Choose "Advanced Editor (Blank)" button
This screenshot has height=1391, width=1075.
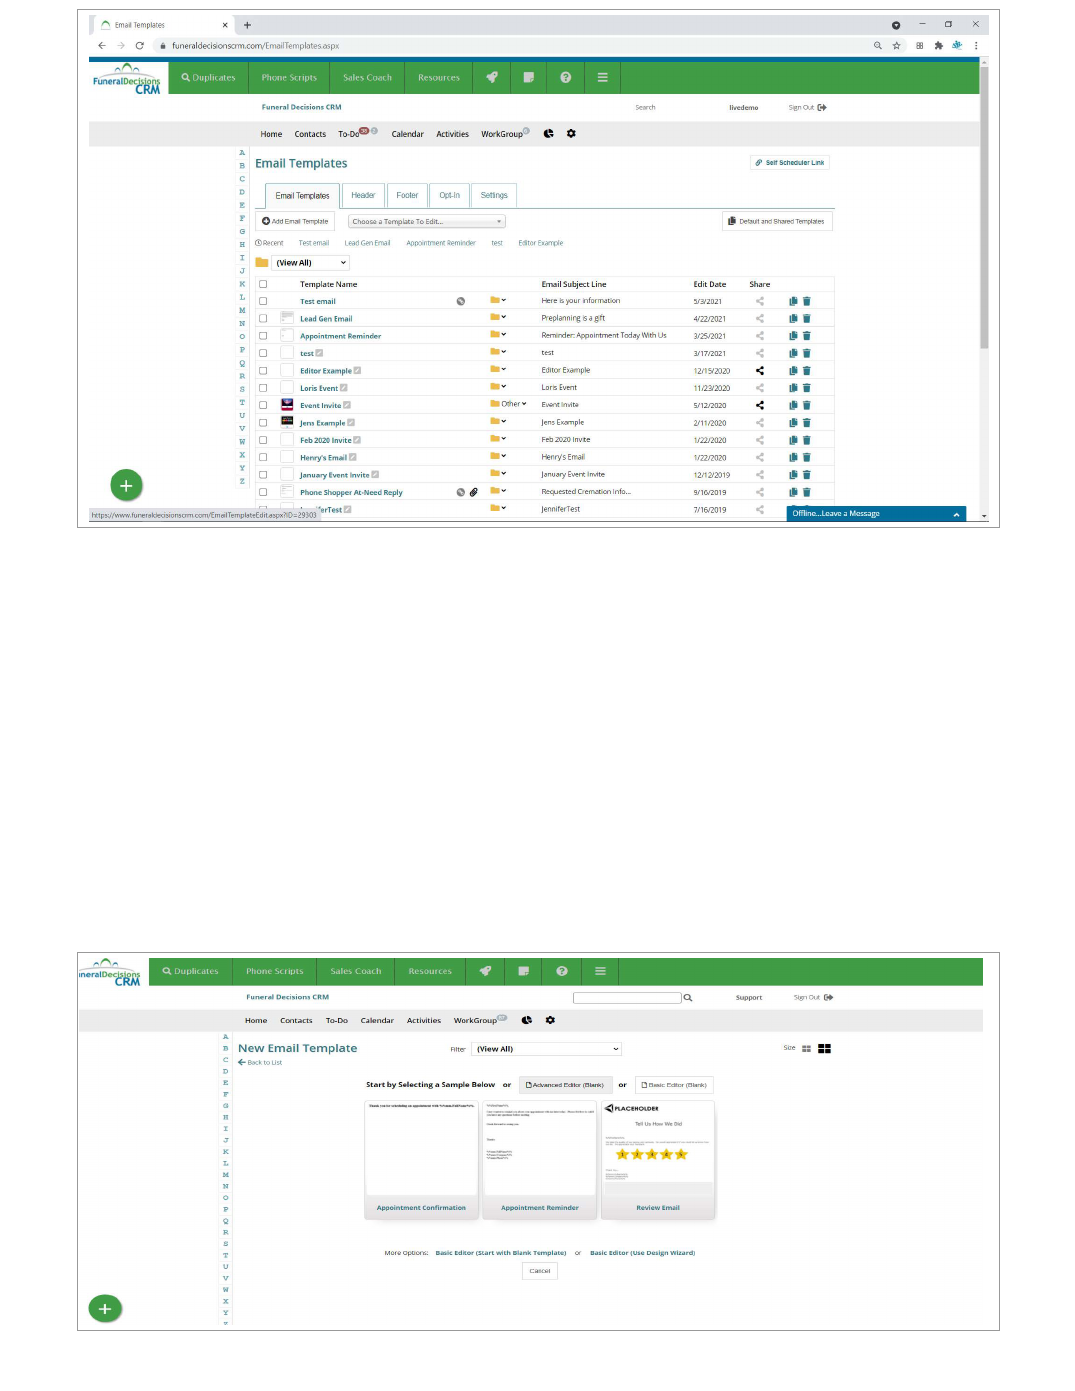565,1085
